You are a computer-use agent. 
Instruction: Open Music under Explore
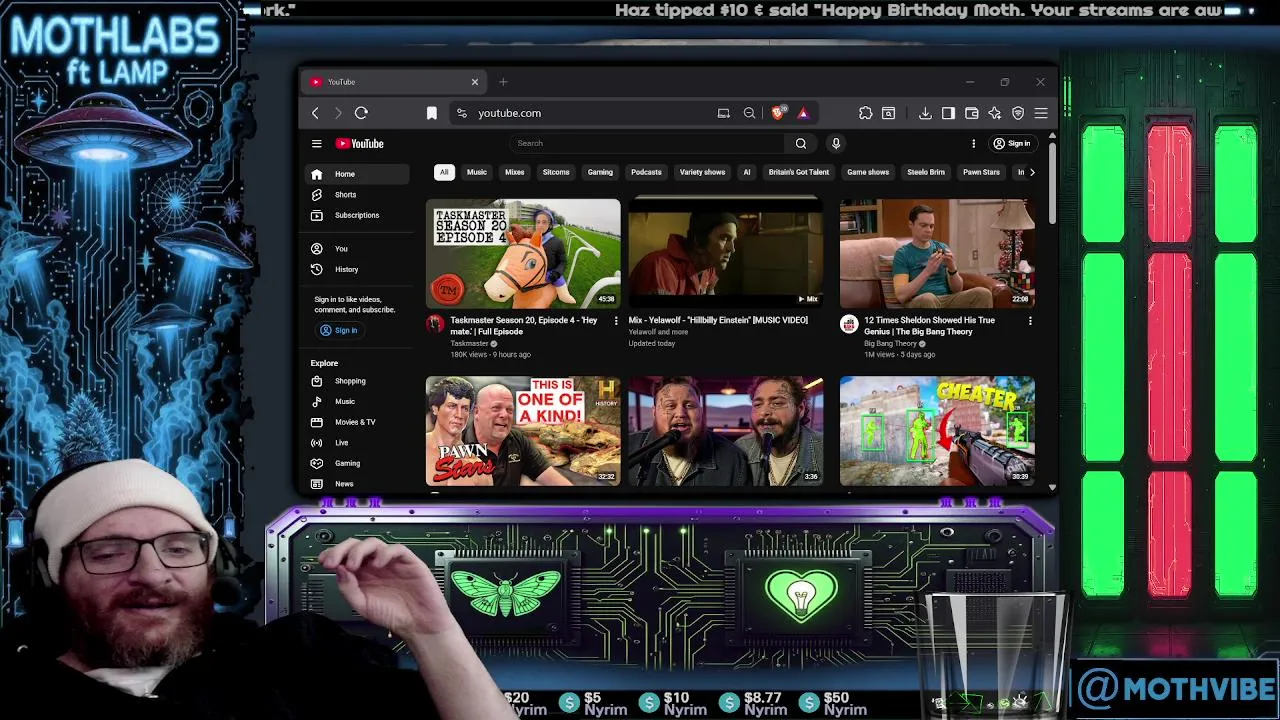358,401
